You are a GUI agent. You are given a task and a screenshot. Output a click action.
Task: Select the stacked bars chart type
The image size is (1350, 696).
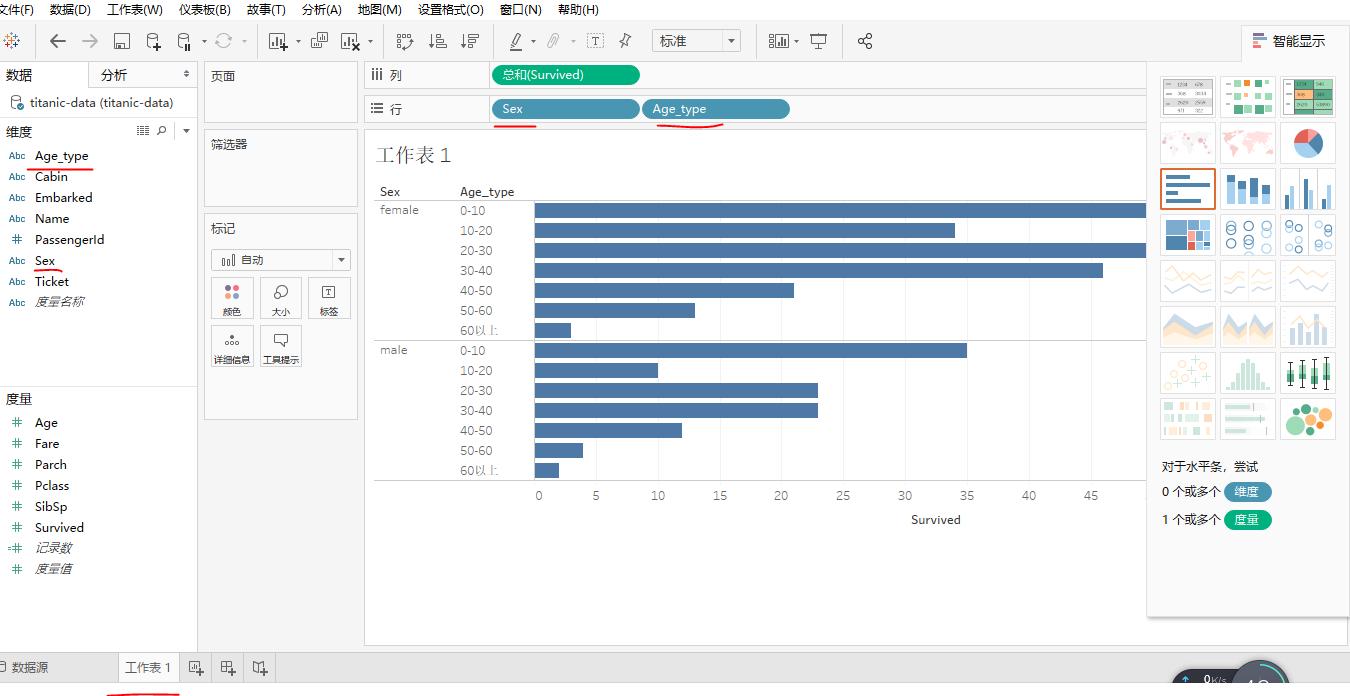coord(1248,189)
